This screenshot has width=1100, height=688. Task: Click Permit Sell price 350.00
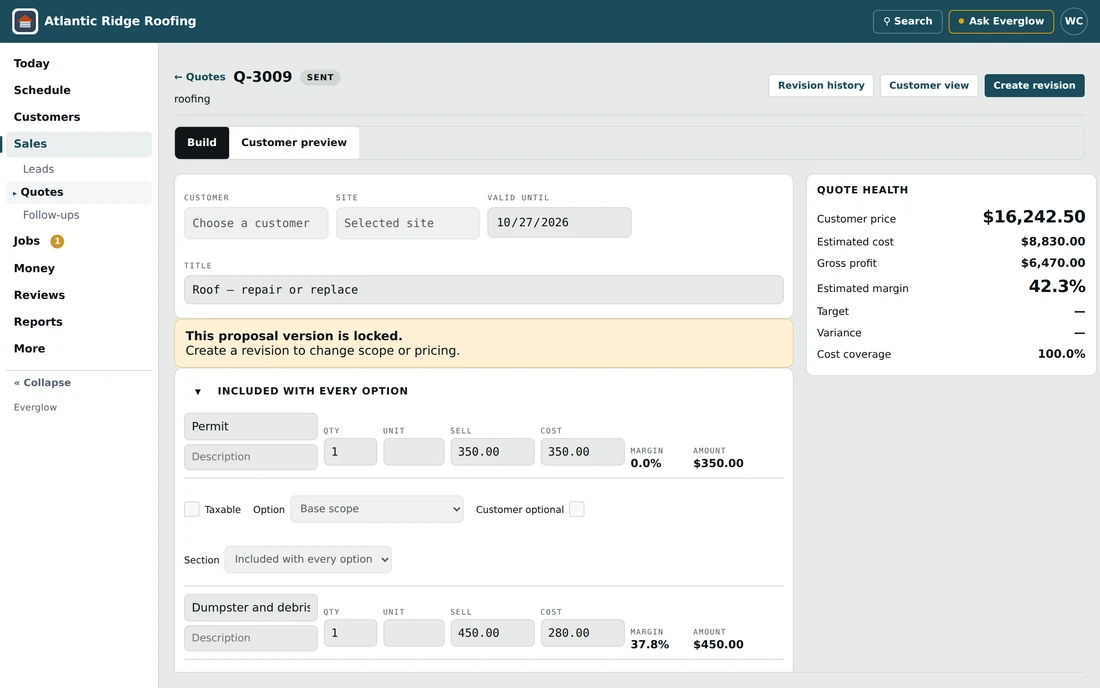(x=492, y=452)
